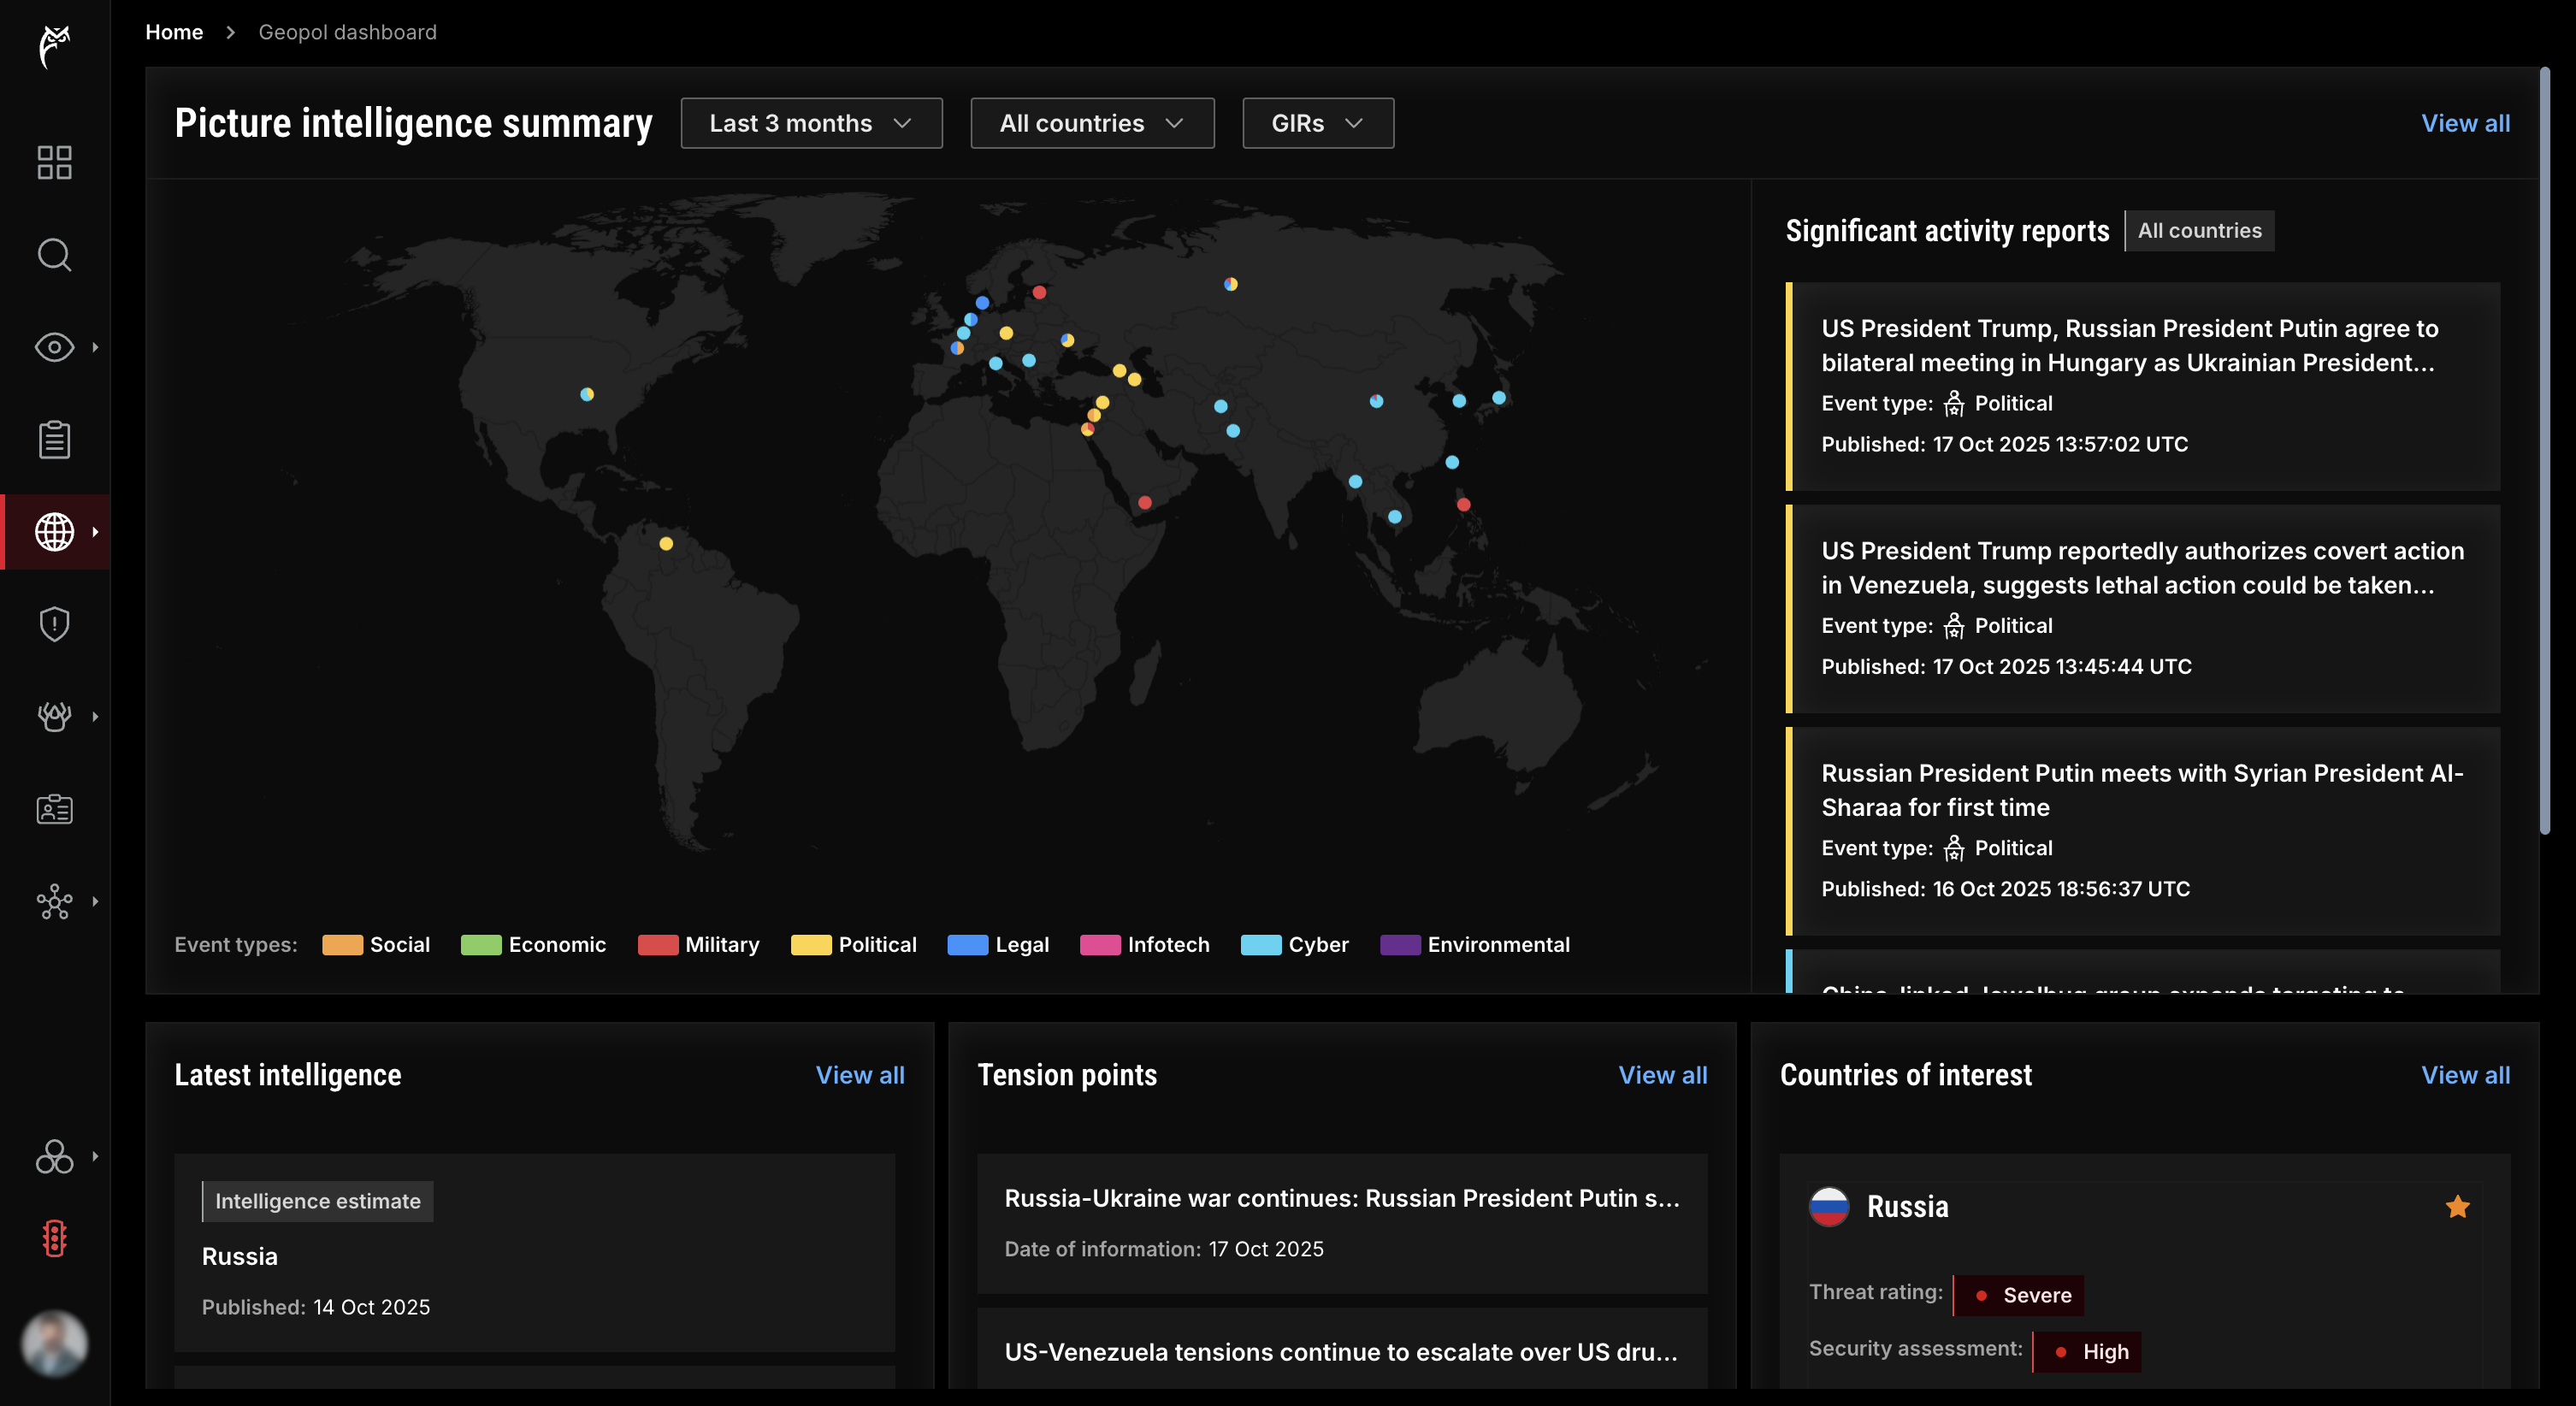Image resolution: width=2576 pixels, height=1406 pixels.
Task: View all Latest intelligence
Action: [x=860, y=1075]
